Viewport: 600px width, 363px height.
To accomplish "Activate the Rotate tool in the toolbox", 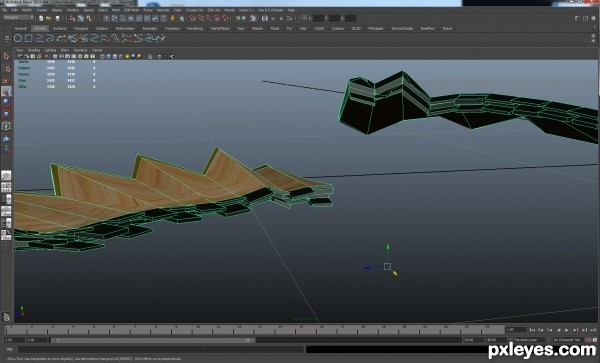I will point(6,103).
